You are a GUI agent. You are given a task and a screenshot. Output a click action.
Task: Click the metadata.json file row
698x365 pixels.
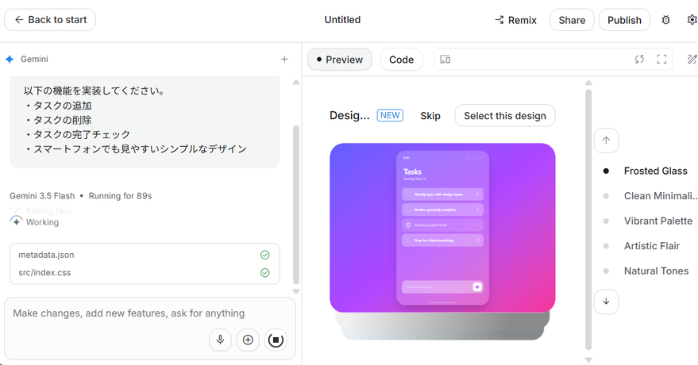[x=144, y=255]
